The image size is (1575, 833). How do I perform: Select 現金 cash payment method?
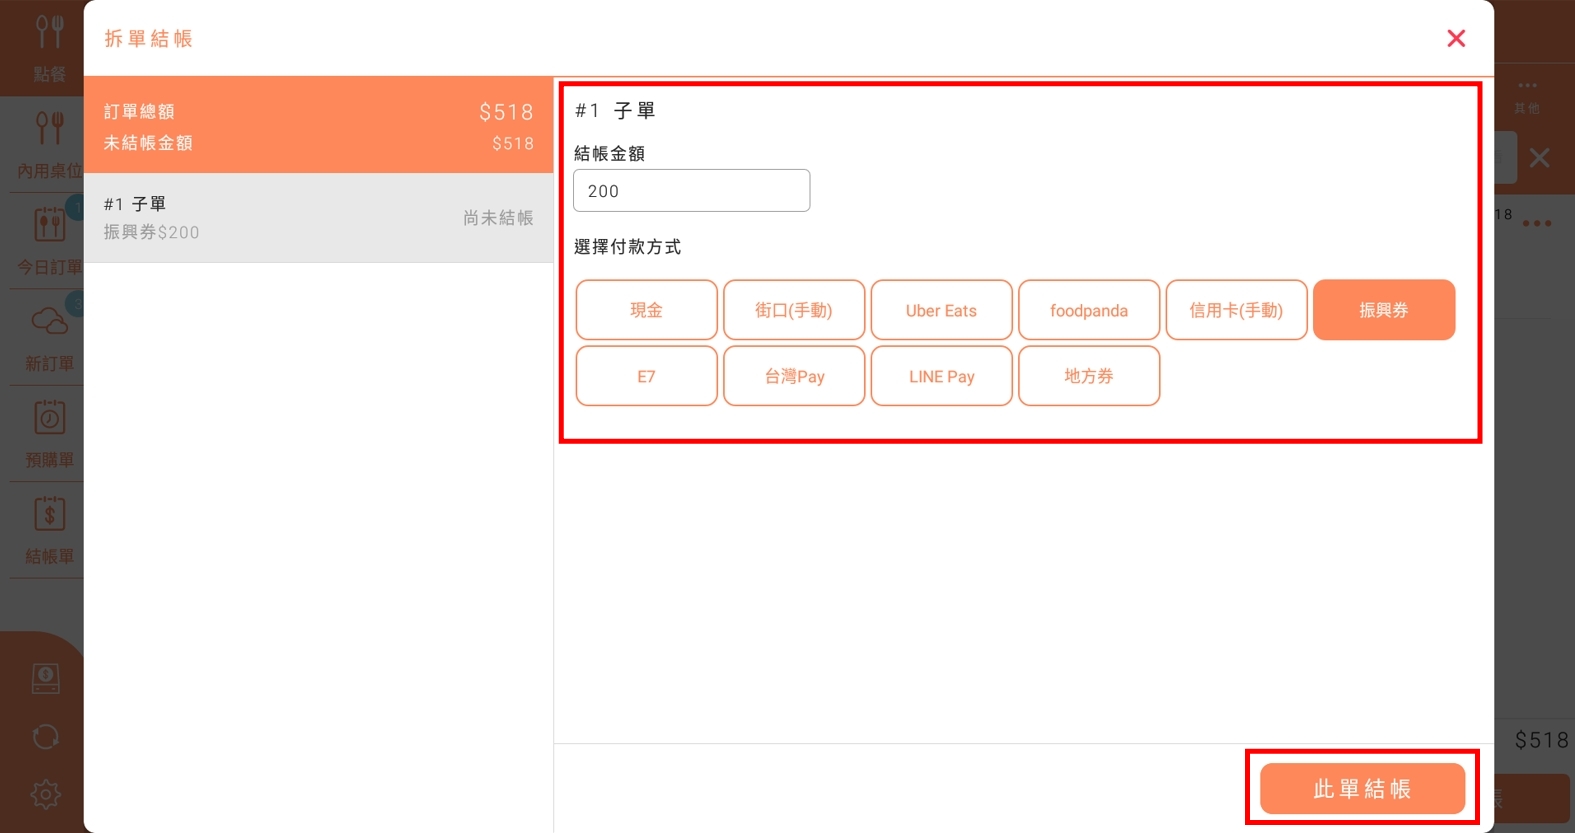pyautogui.click(x=646, y=310)
